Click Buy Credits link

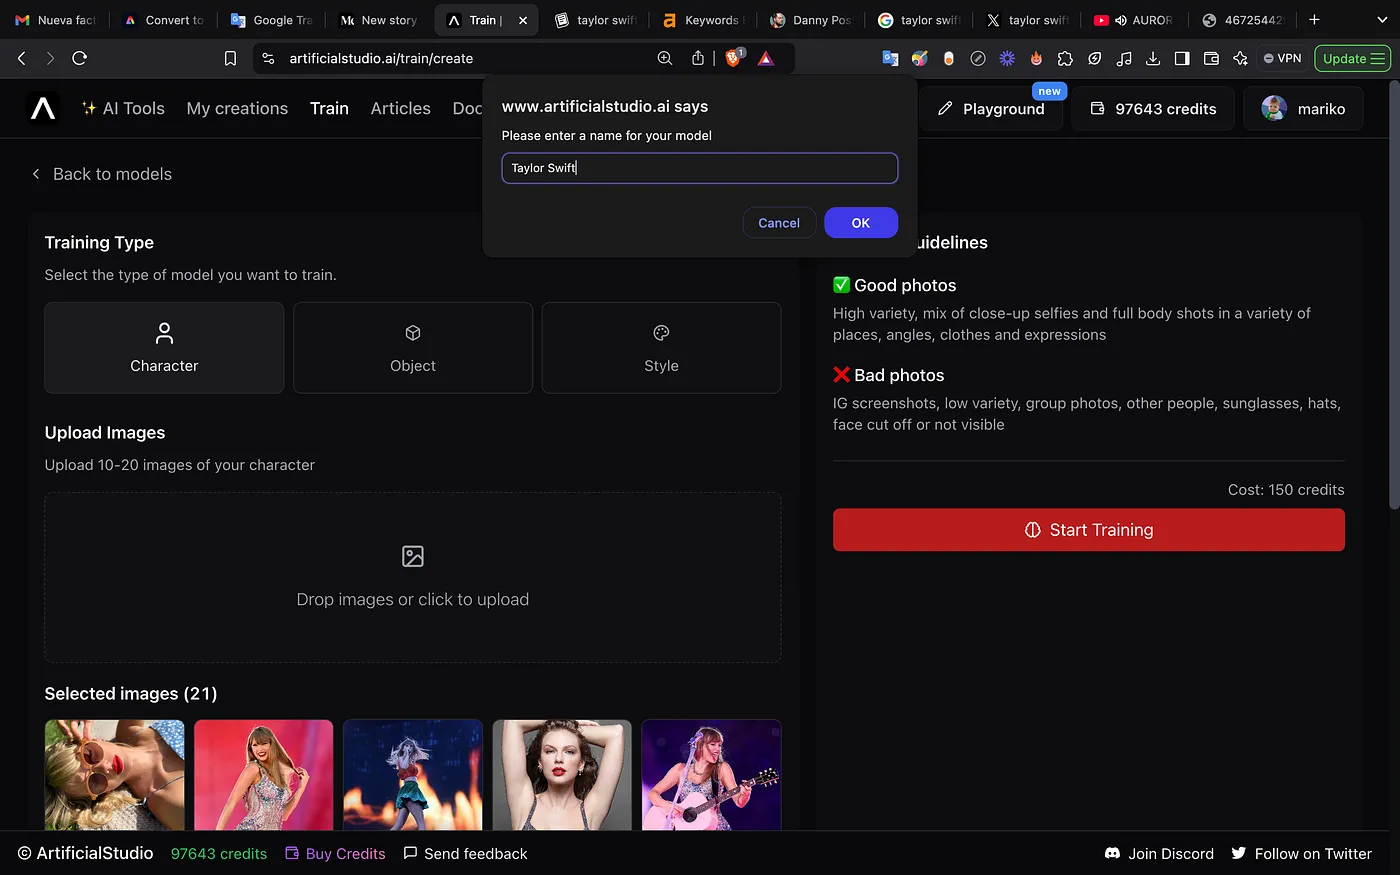335,853
